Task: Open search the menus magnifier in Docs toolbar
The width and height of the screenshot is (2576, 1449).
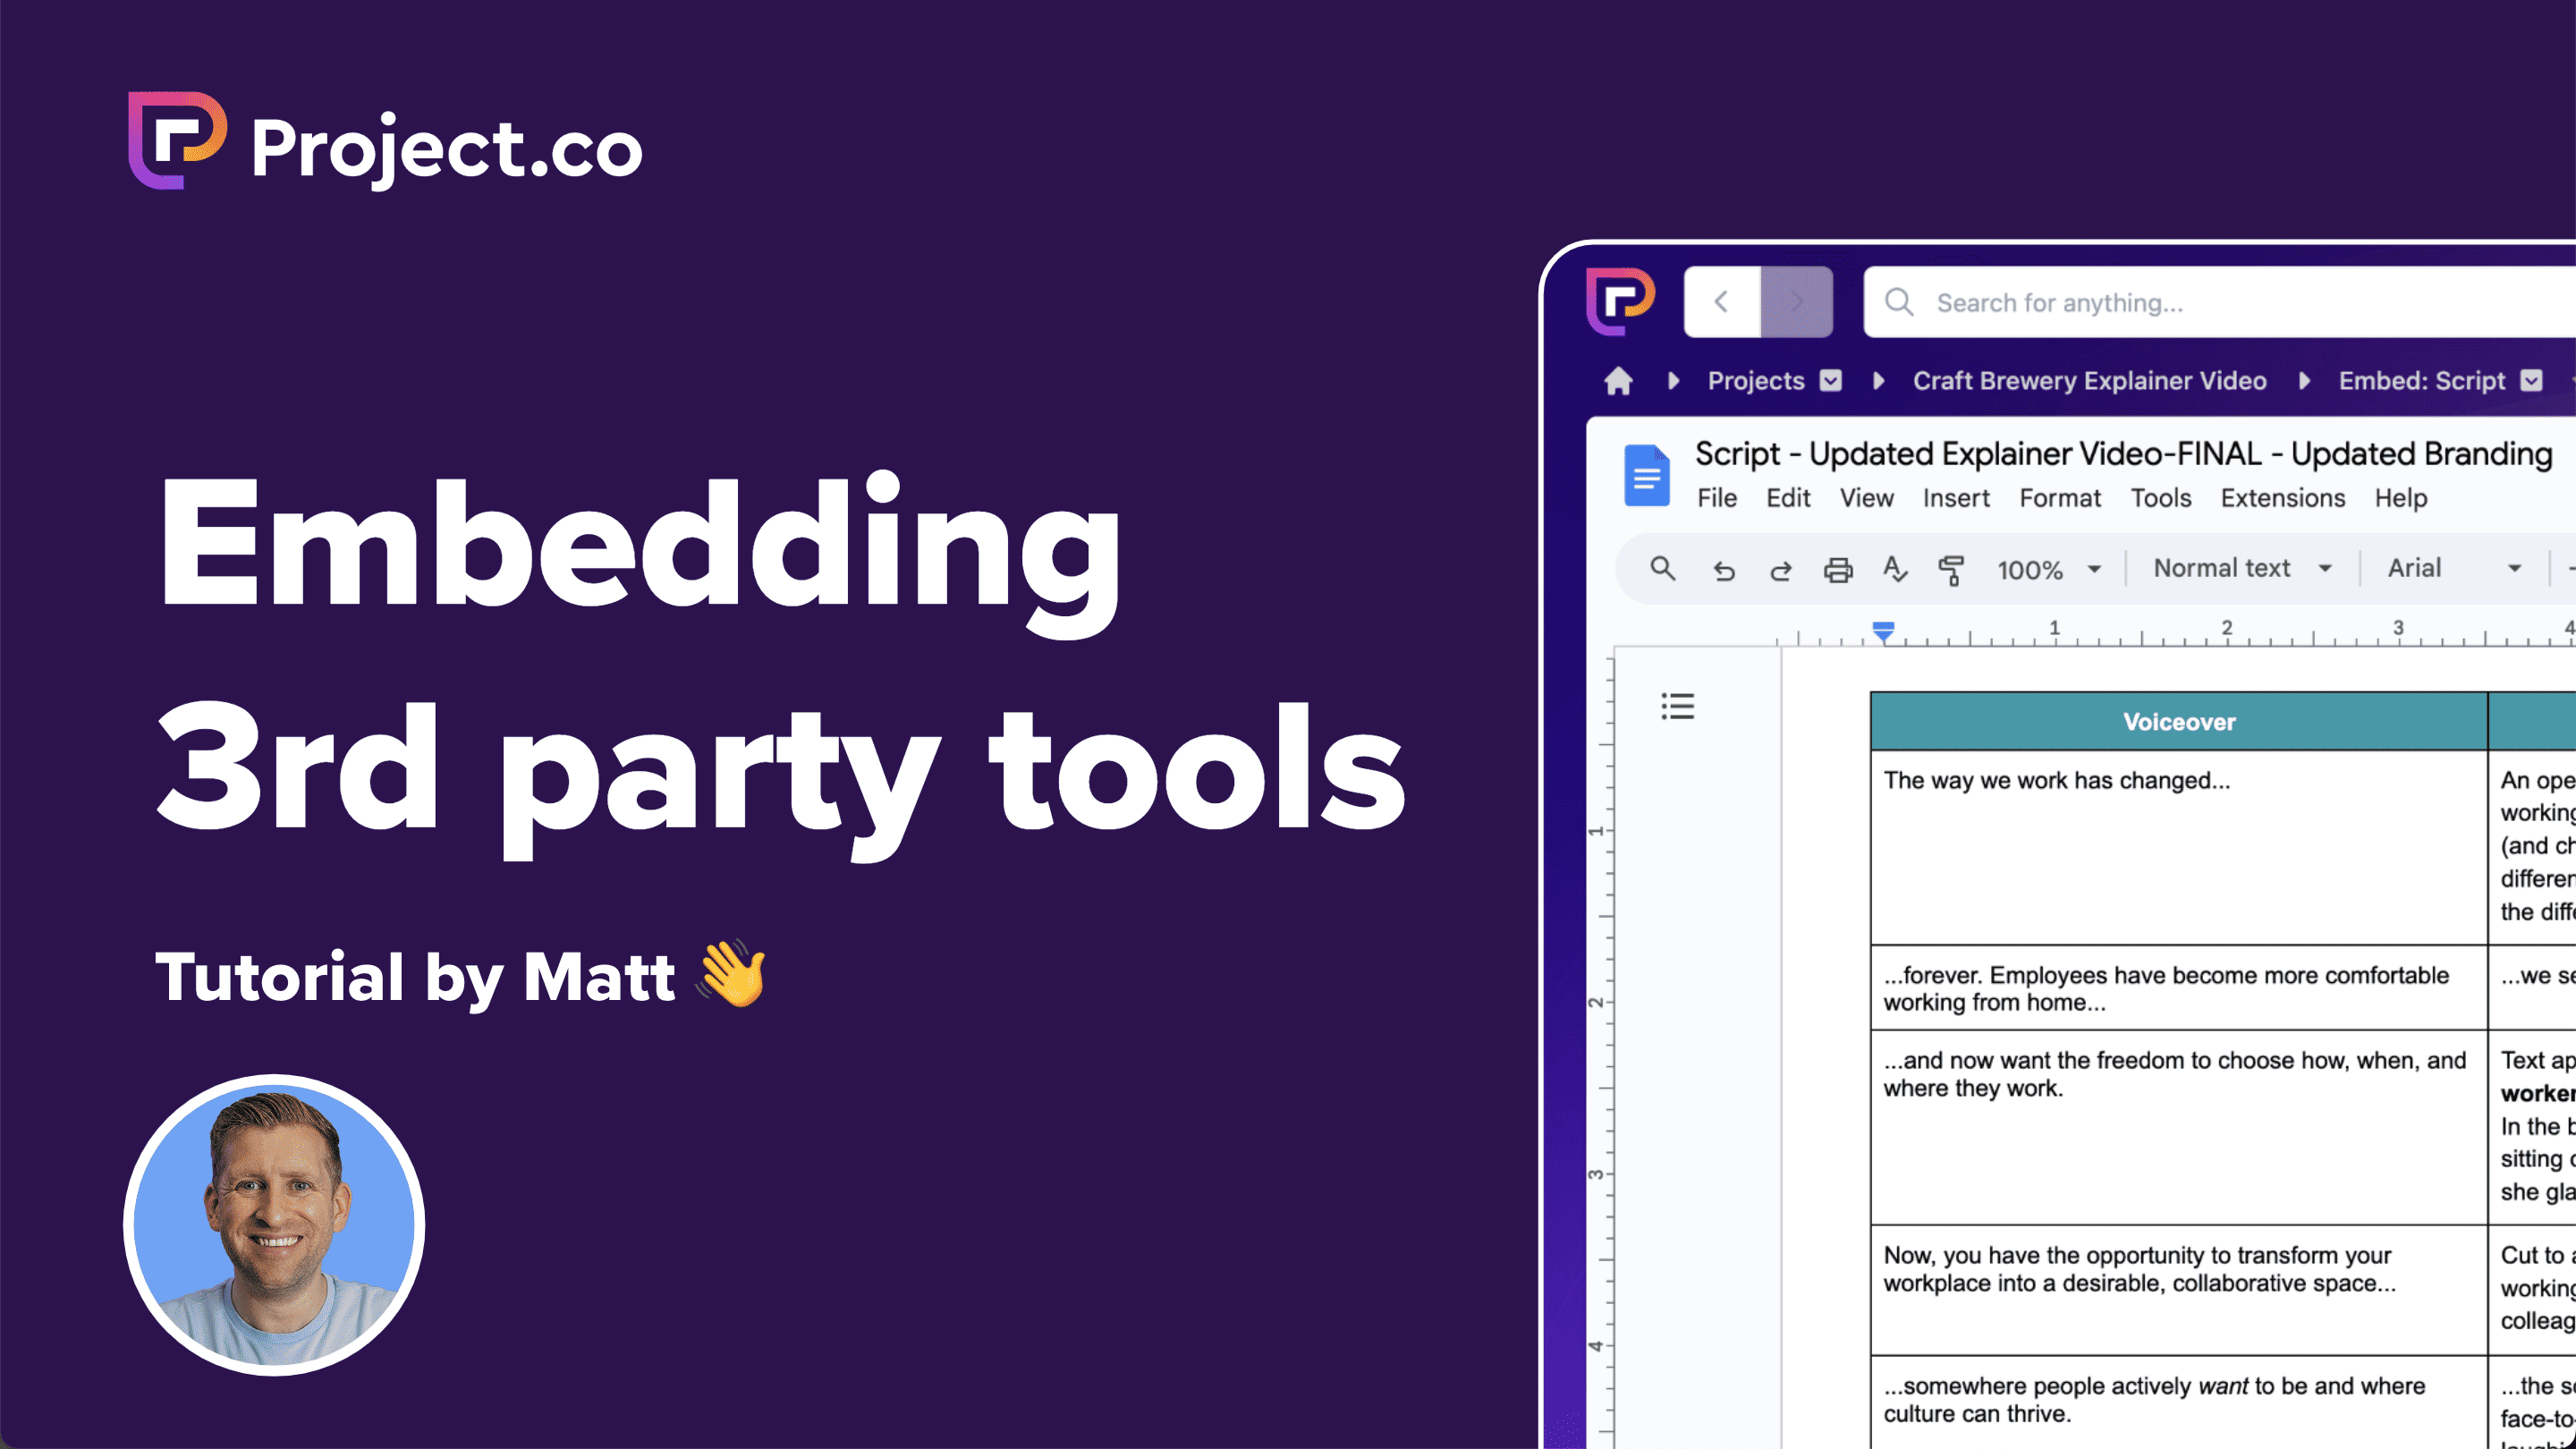Action: pyautogui.click(x=1662, y=569)
